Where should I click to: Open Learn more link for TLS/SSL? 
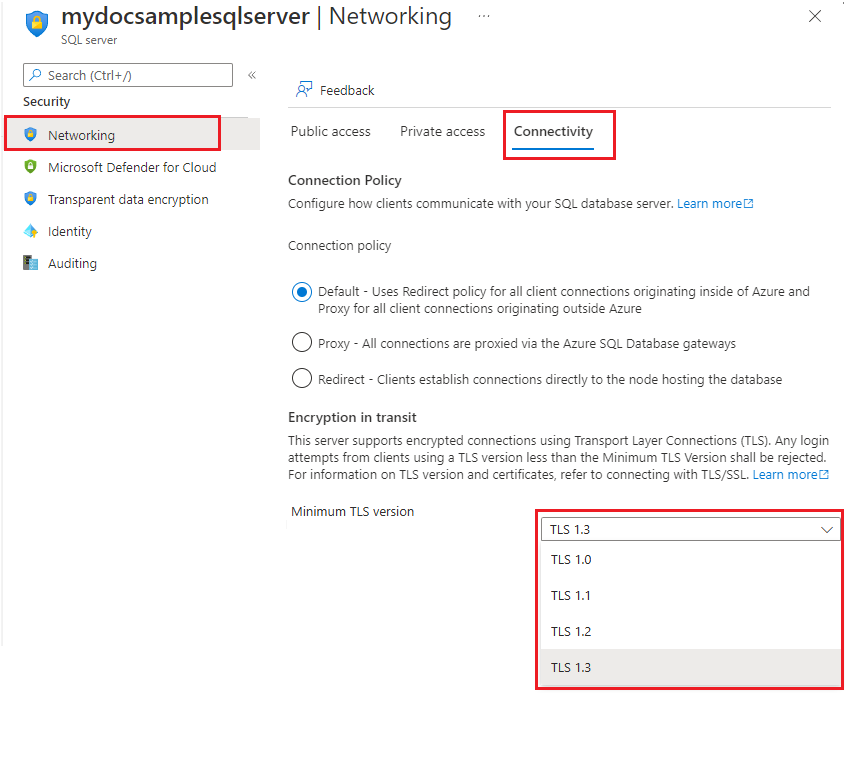[x=791, y=474]
